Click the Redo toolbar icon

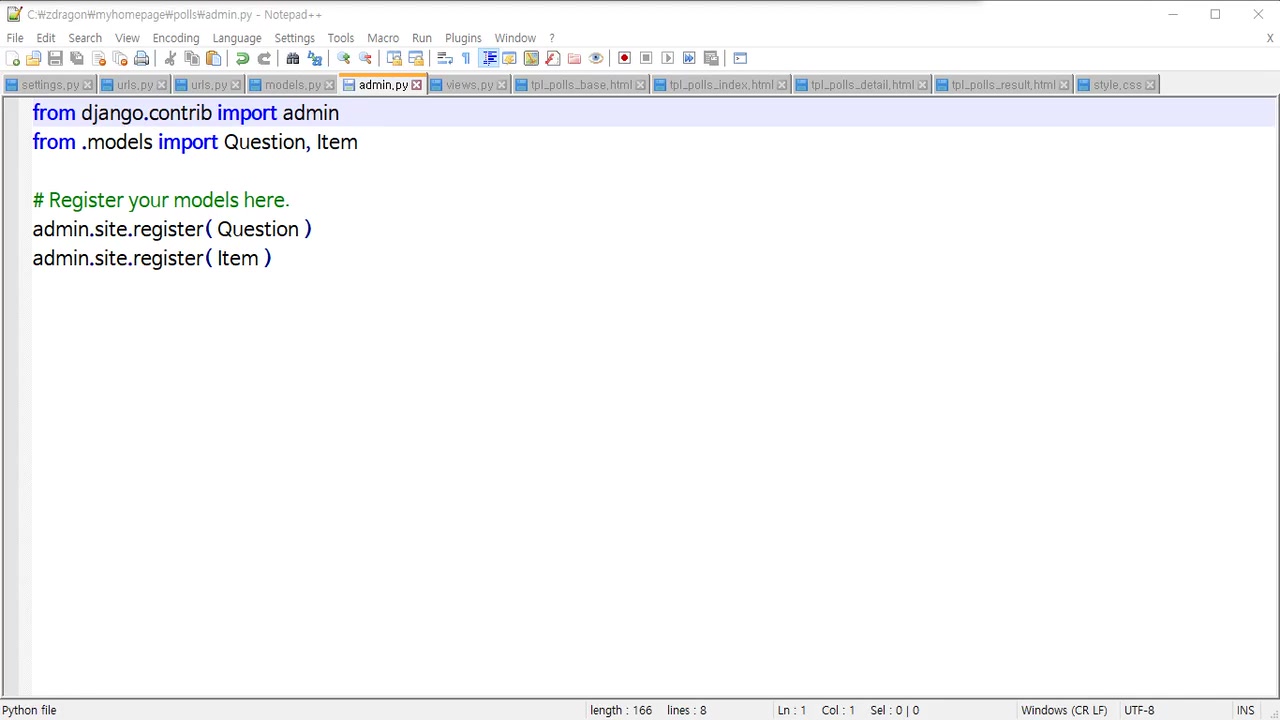264,58
